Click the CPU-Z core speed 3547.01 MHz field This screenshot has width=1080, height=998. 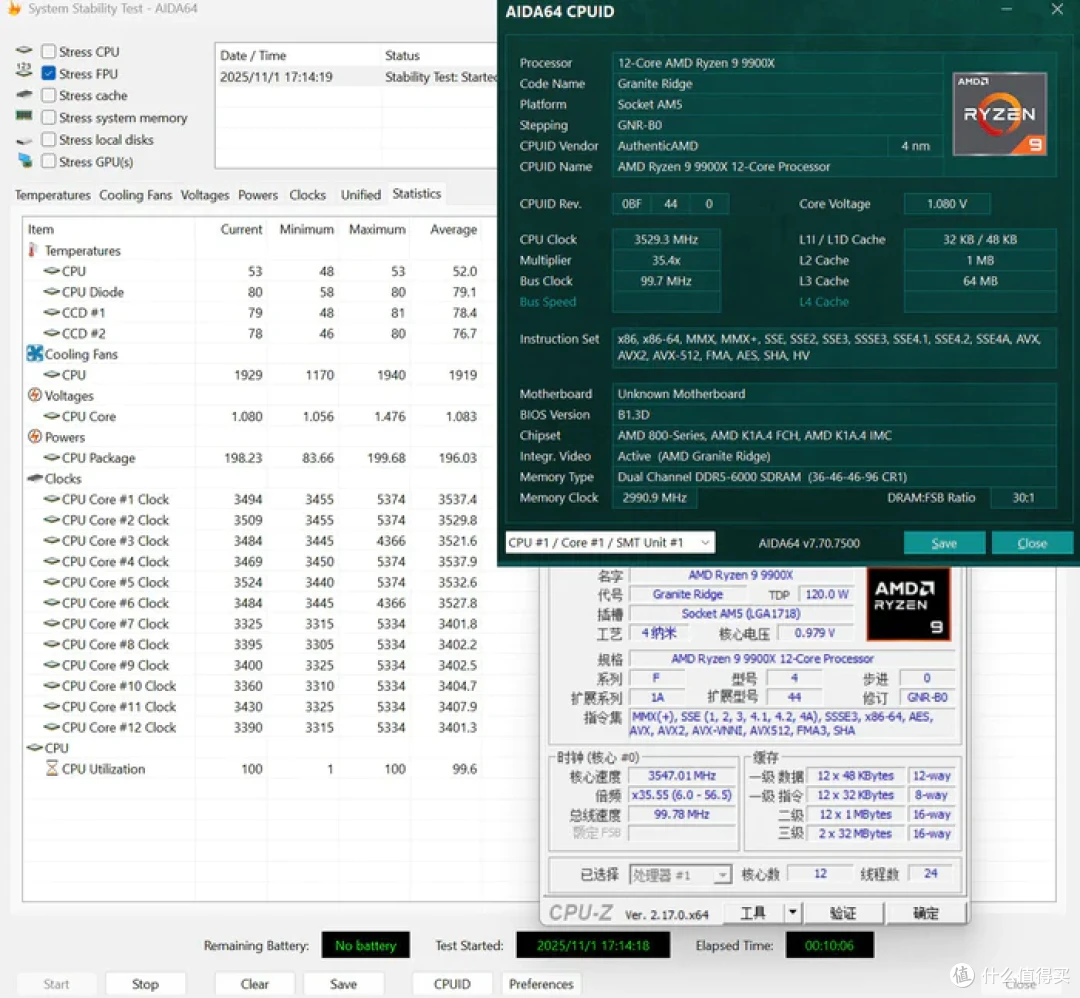point(682,776)
